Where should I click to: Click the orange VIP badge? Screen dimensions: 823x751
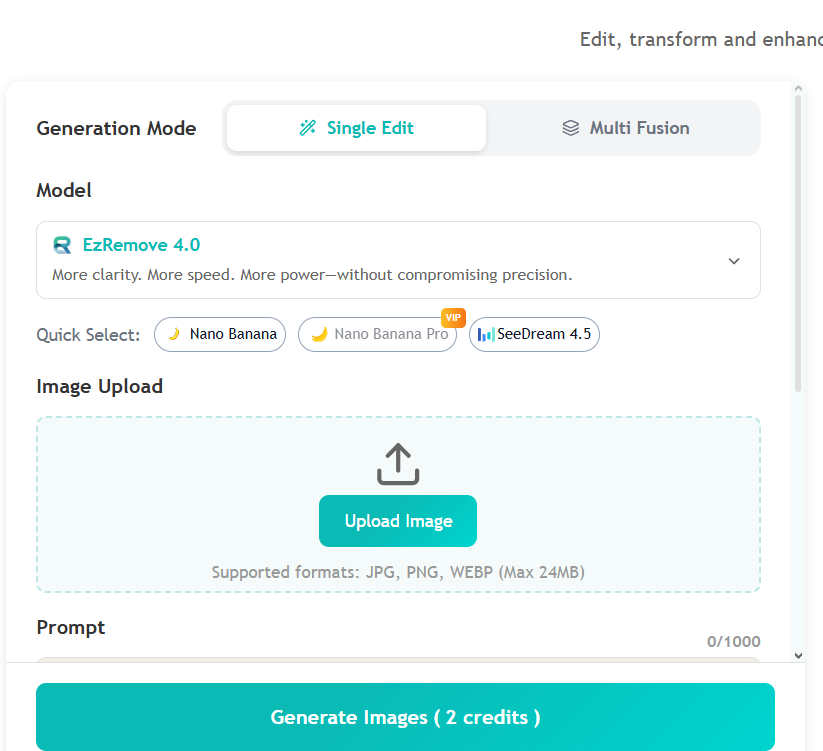pyautogui.click(x=453, y=317)
